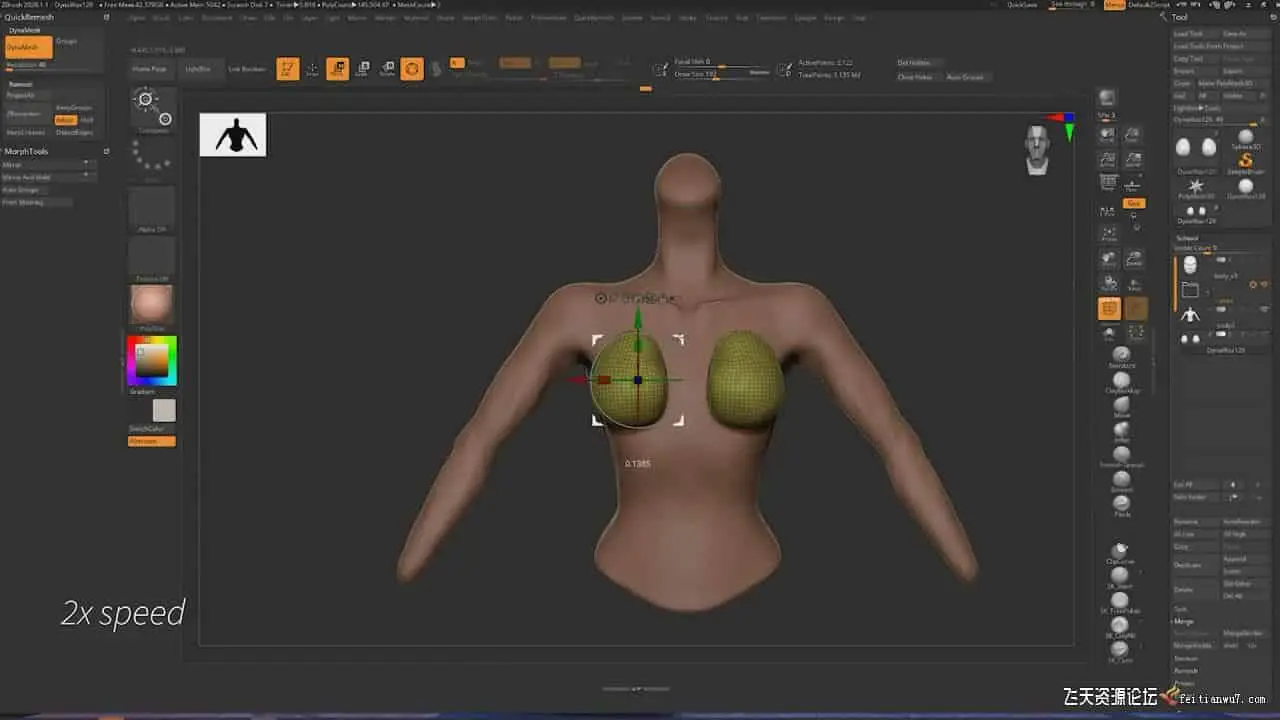The width and height of the screenshot is (1280, 720).
Task: Open the current brush thumbnail picker
Action: 153,110
